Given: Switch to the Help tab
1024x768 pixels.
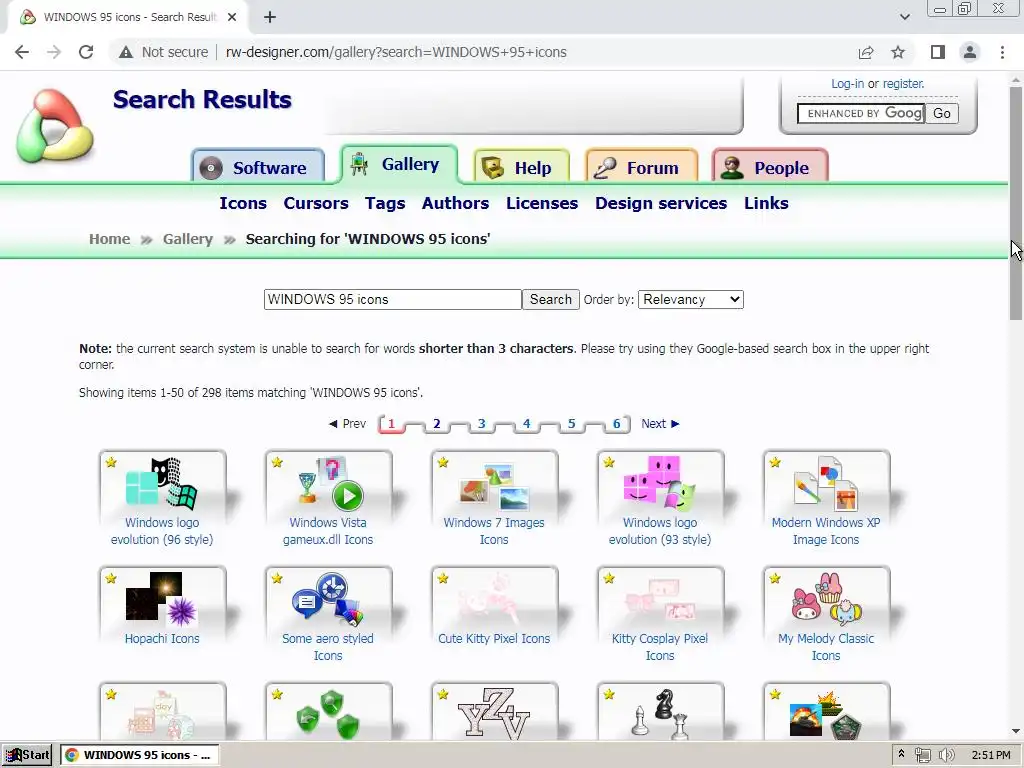Looking at the screenshot, I should 522,167.
